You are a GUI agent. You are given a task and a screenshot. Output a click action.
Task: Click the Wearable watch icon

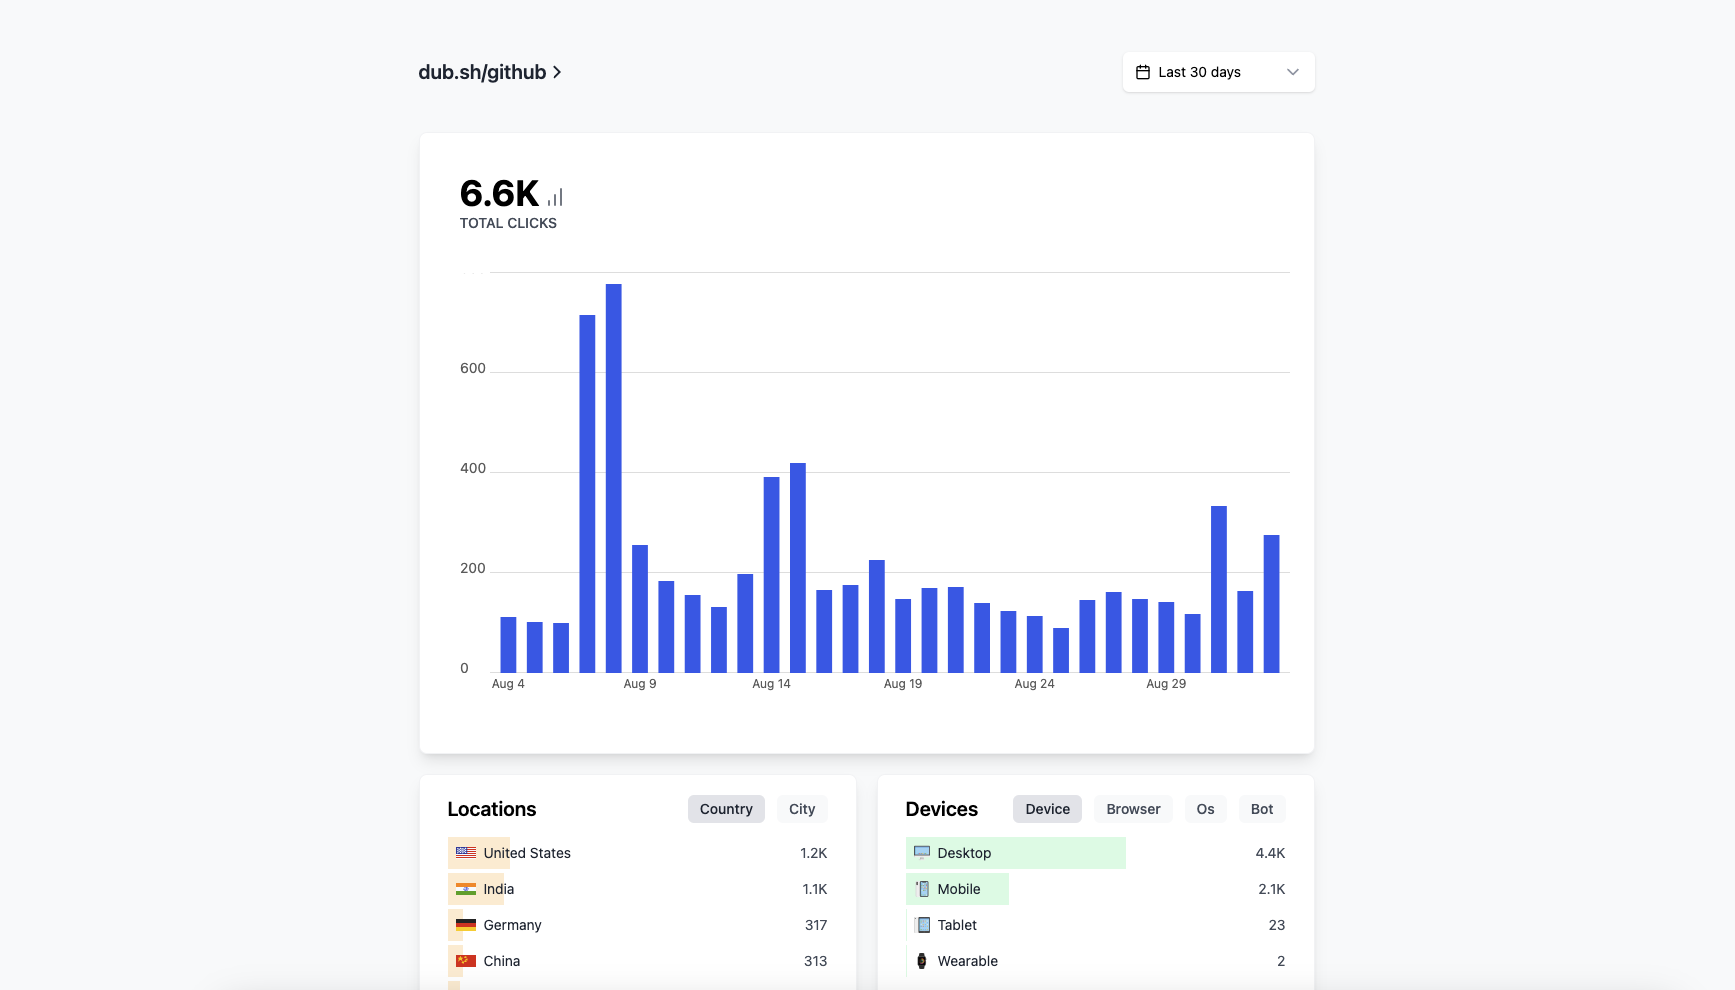click(922, 961)
